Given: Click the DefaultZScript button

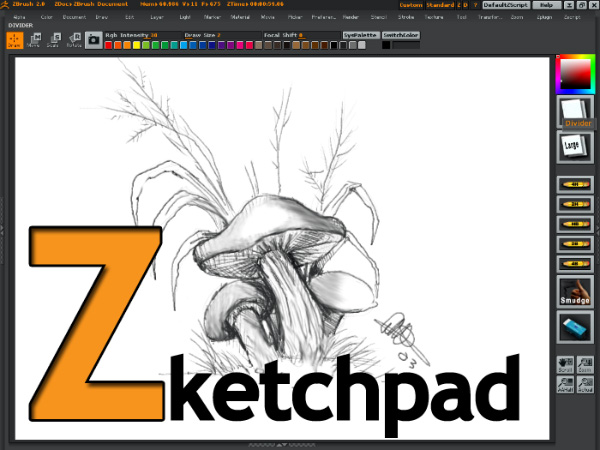Looking at the screenshot, I should (506, 5).
